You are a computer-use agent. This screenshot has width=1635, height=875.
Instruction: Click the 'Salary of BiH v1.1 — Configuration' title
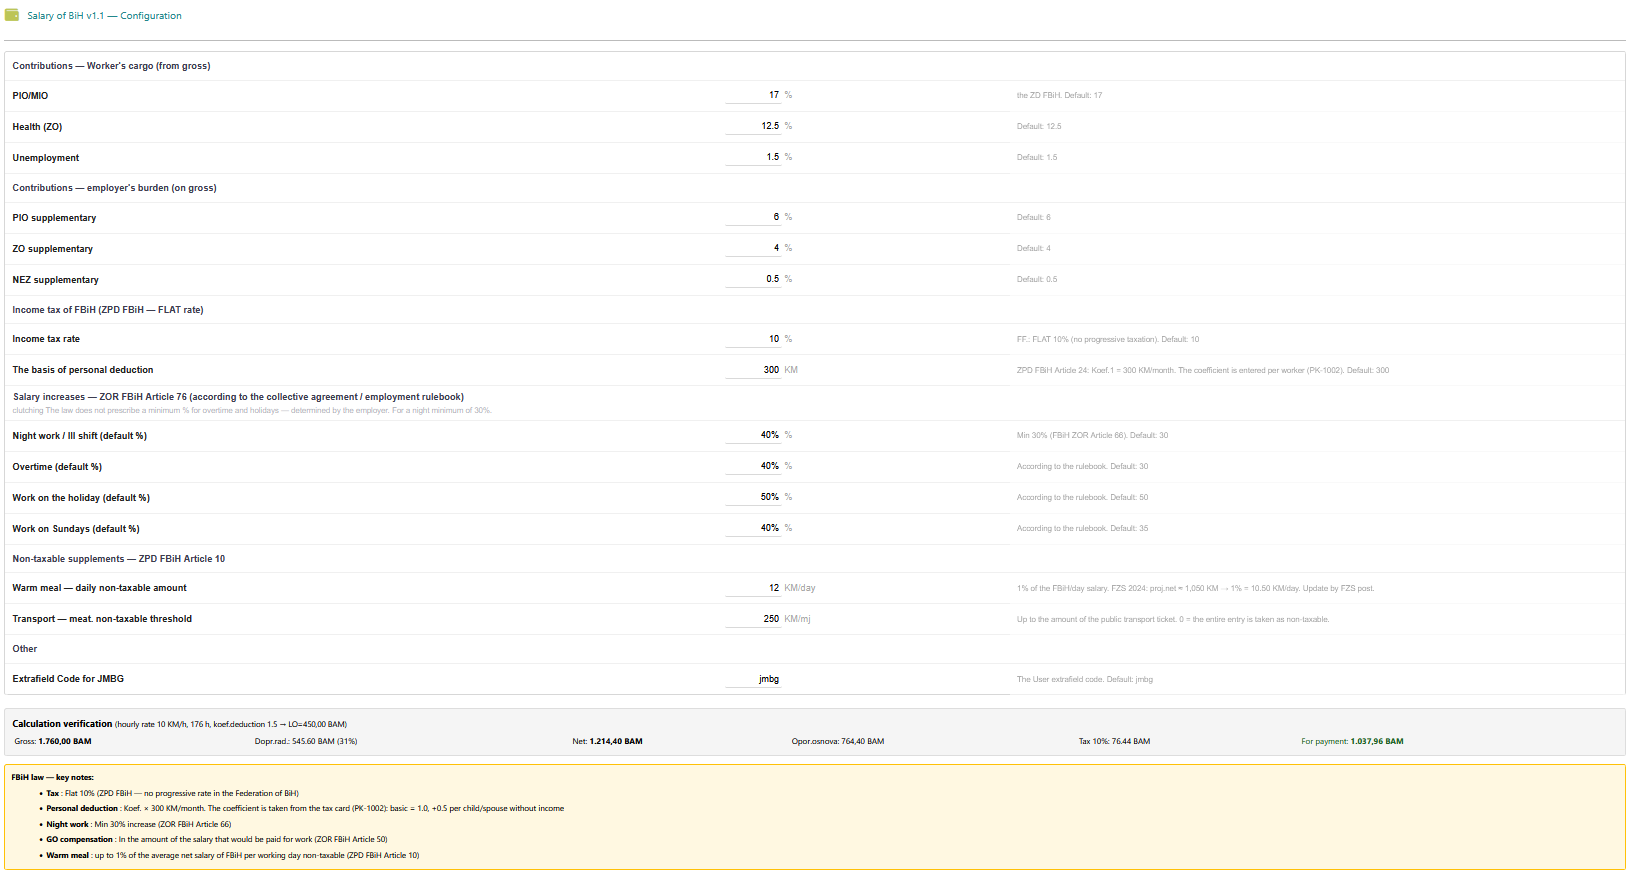[x=104, y=16]
